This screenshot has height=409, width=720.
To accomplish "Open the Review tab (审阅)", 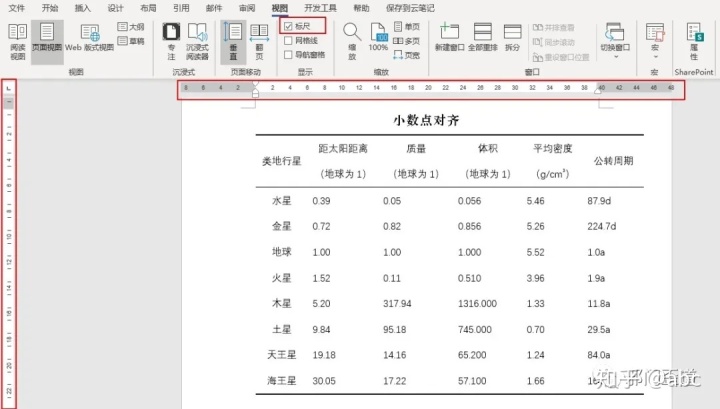I will (247, 8).
